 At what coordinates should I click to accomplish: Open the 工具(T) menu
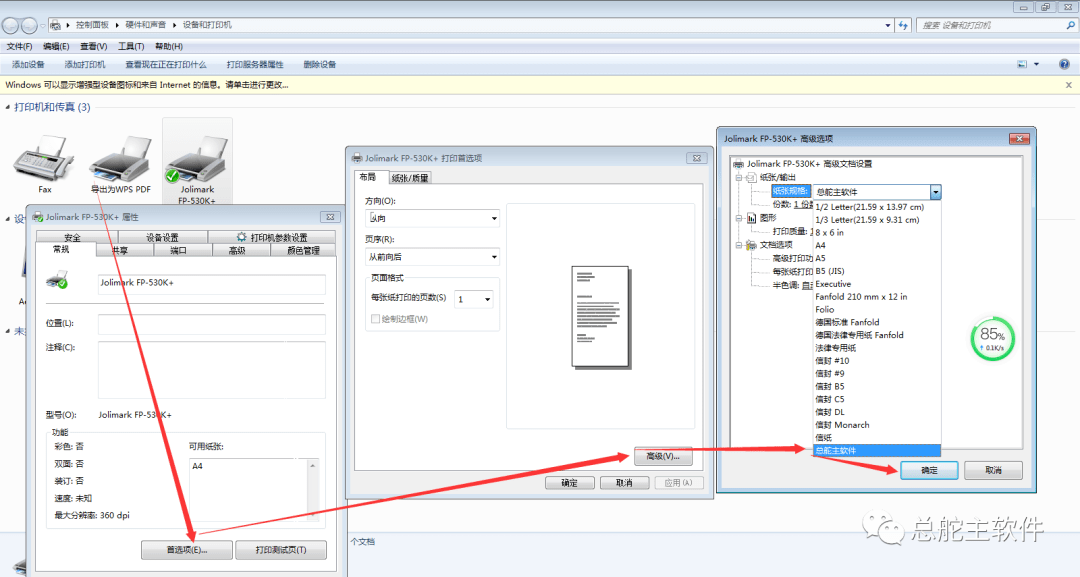click(x=131, y=46)
